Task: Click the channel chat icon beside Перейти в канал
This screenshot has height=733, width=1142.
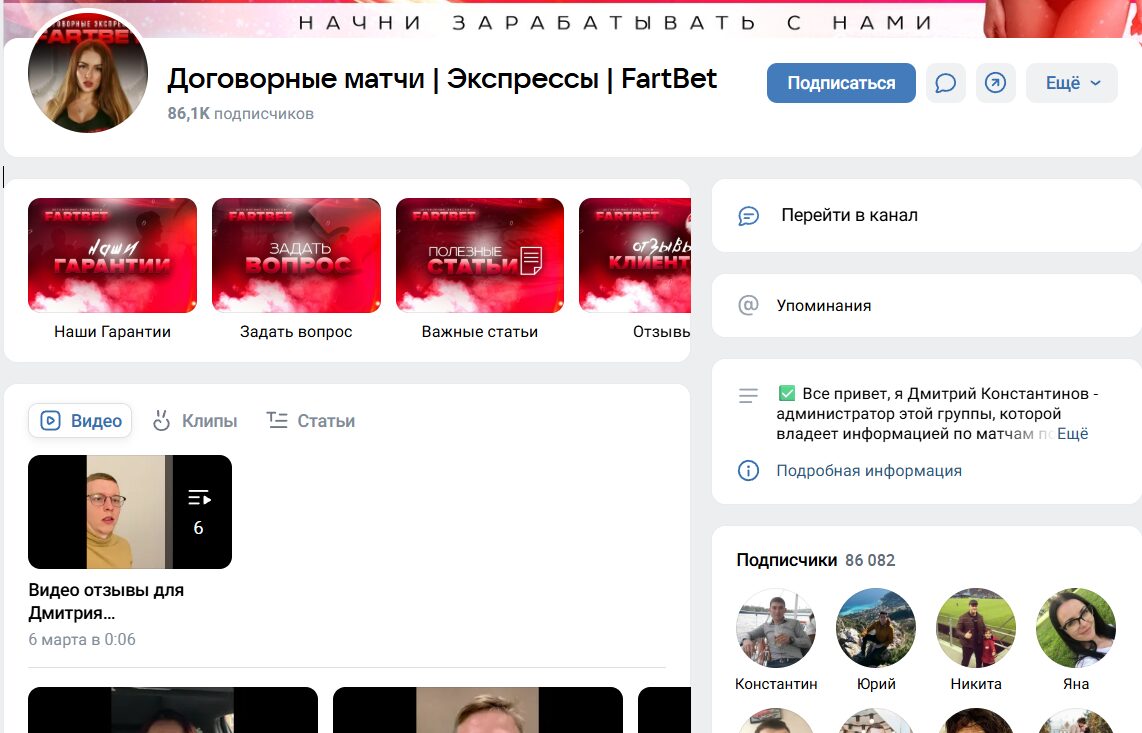Action: tap(749, 216)
